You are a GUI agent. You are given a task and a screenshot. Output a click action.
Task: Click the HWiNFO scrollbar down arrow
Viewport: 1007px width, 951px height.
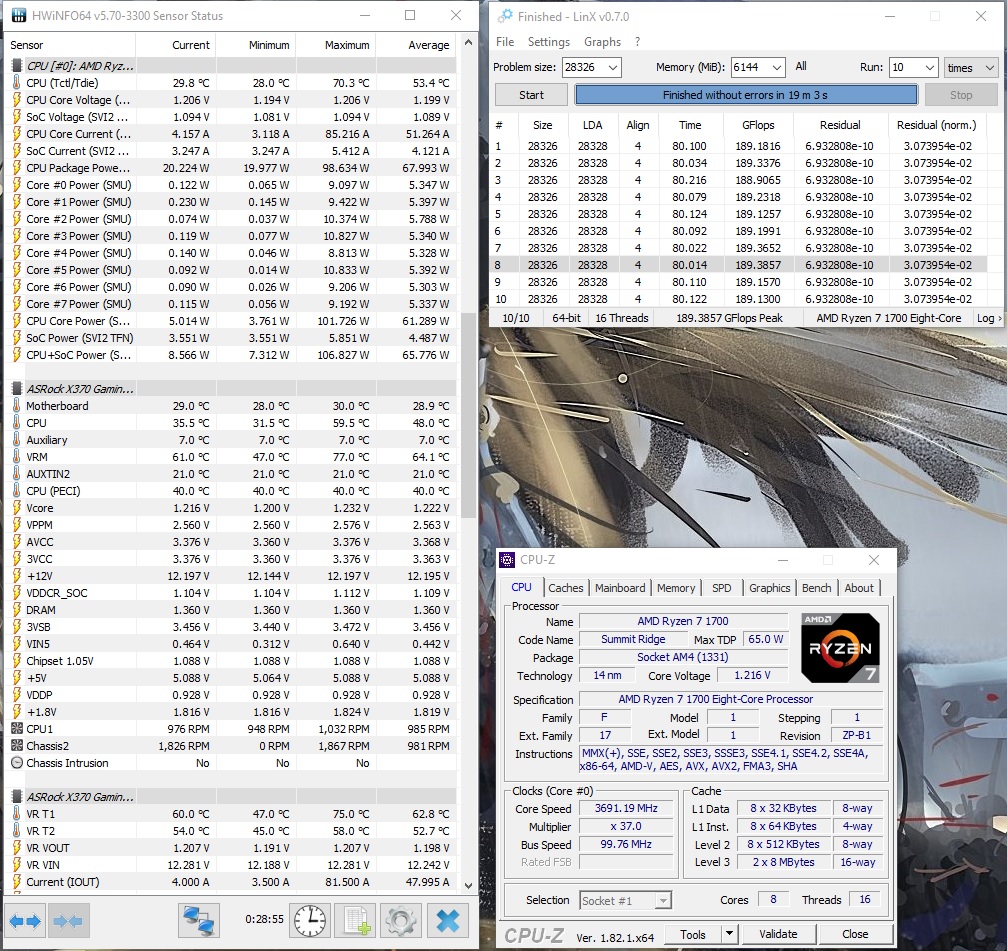coord(469,886)
